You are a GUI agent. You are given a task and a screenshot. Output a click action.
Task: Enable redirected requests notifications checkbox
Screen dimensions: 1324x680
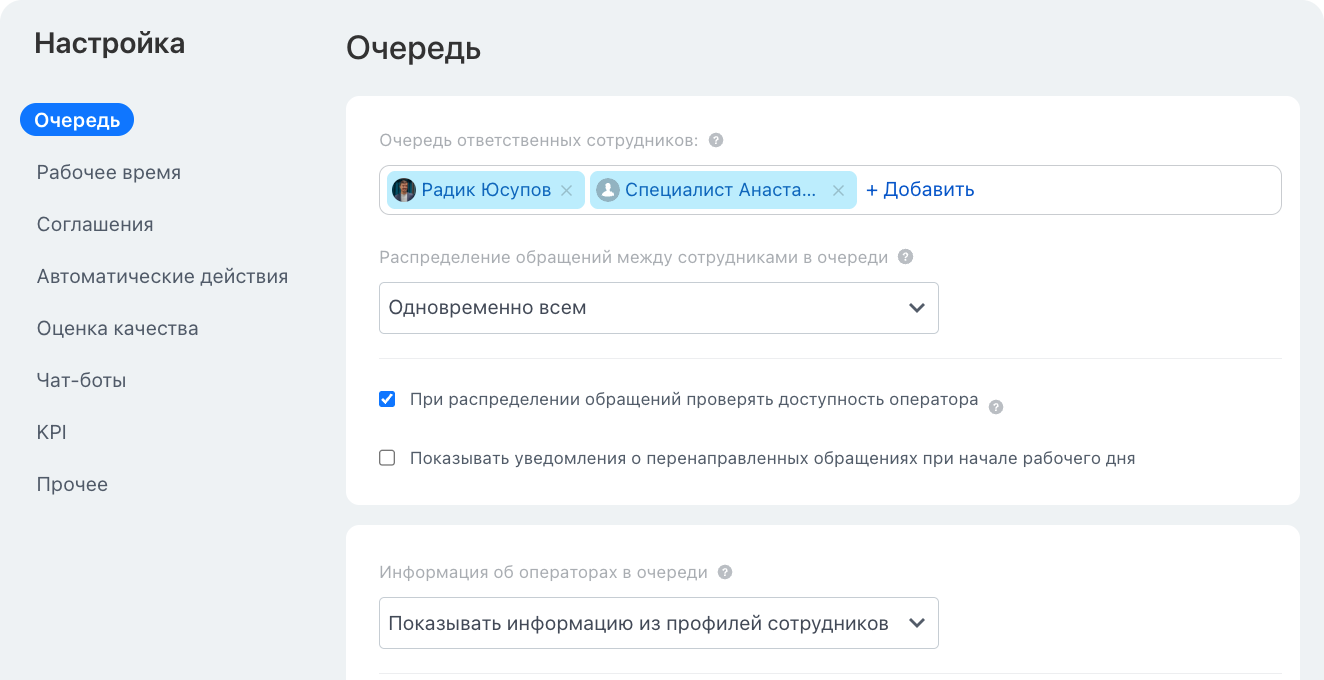click(x=387, y=458)
